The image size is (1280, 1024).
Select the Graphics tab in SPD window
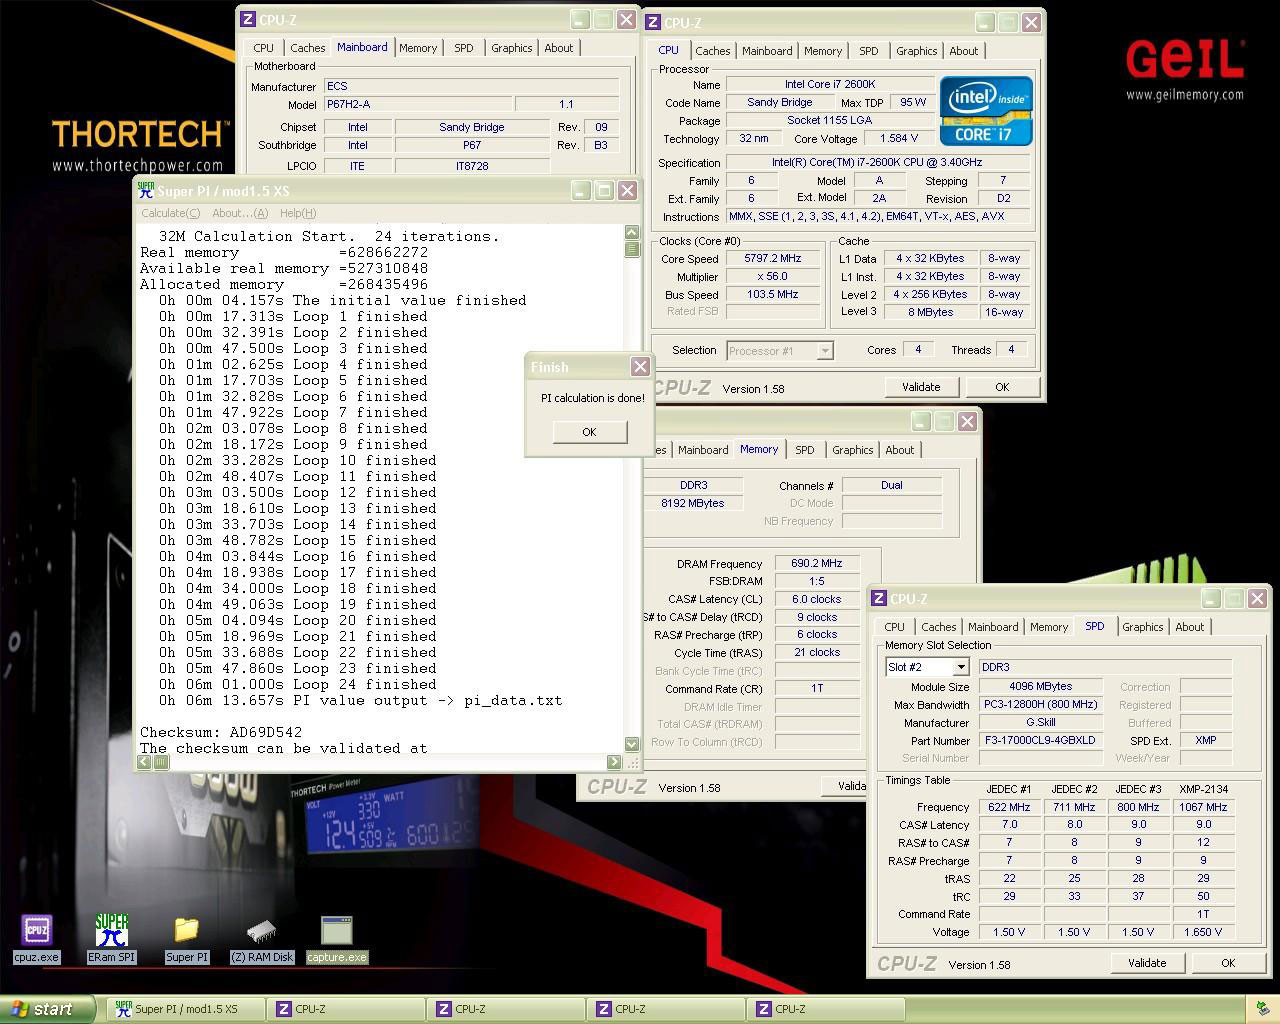pos(1142,627)
